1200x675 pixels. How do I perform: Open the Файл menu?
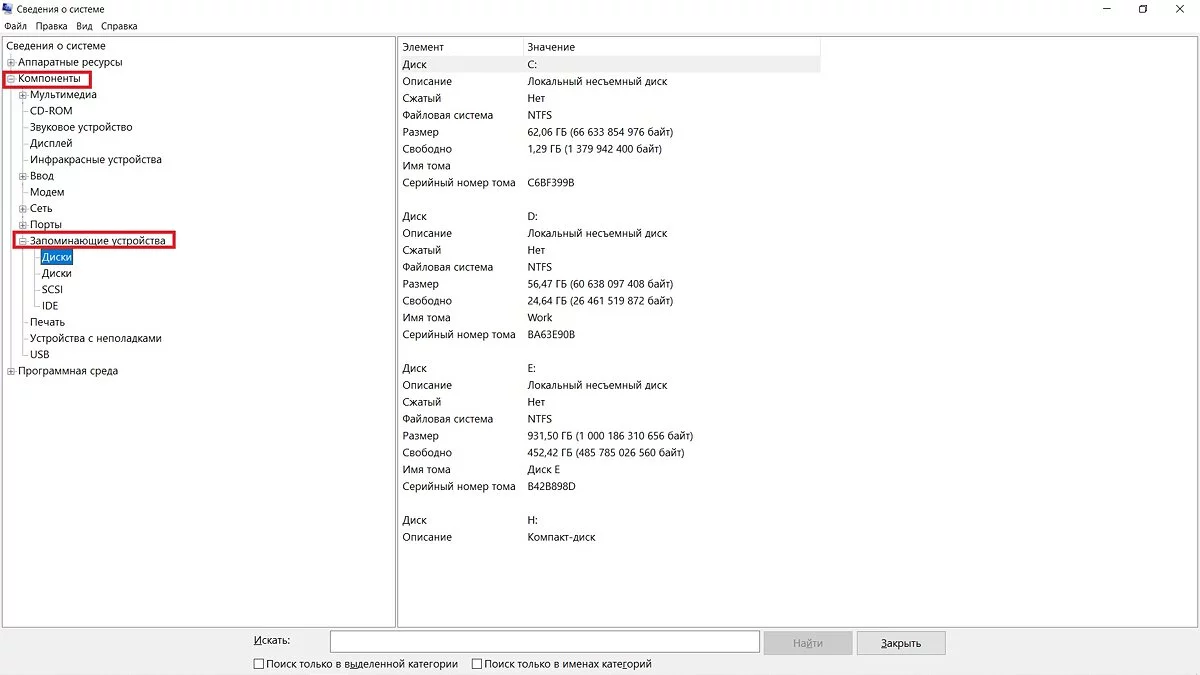(x=15, y=26)
